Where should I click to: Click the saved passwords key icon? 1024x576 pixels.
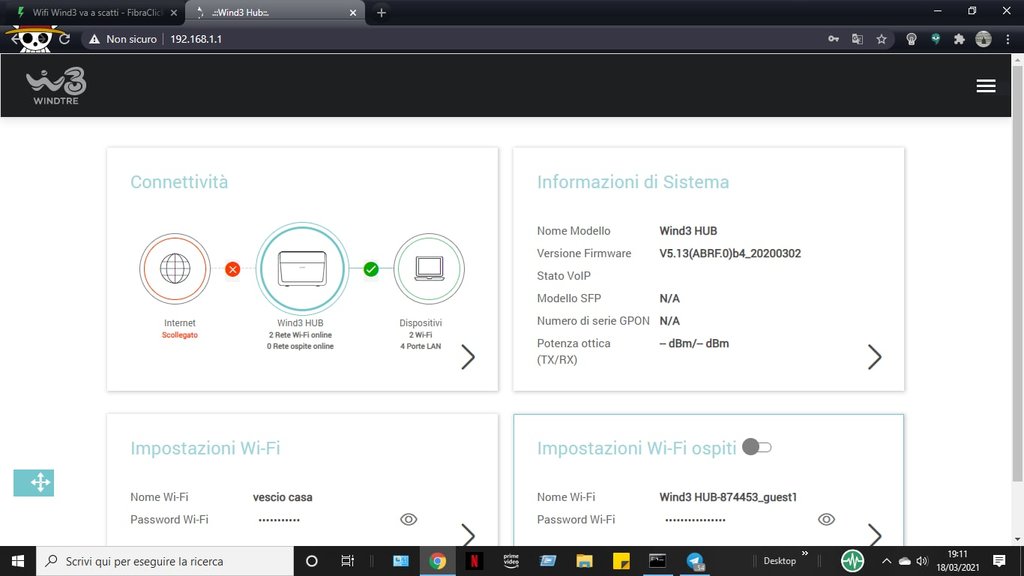[833, 39]
